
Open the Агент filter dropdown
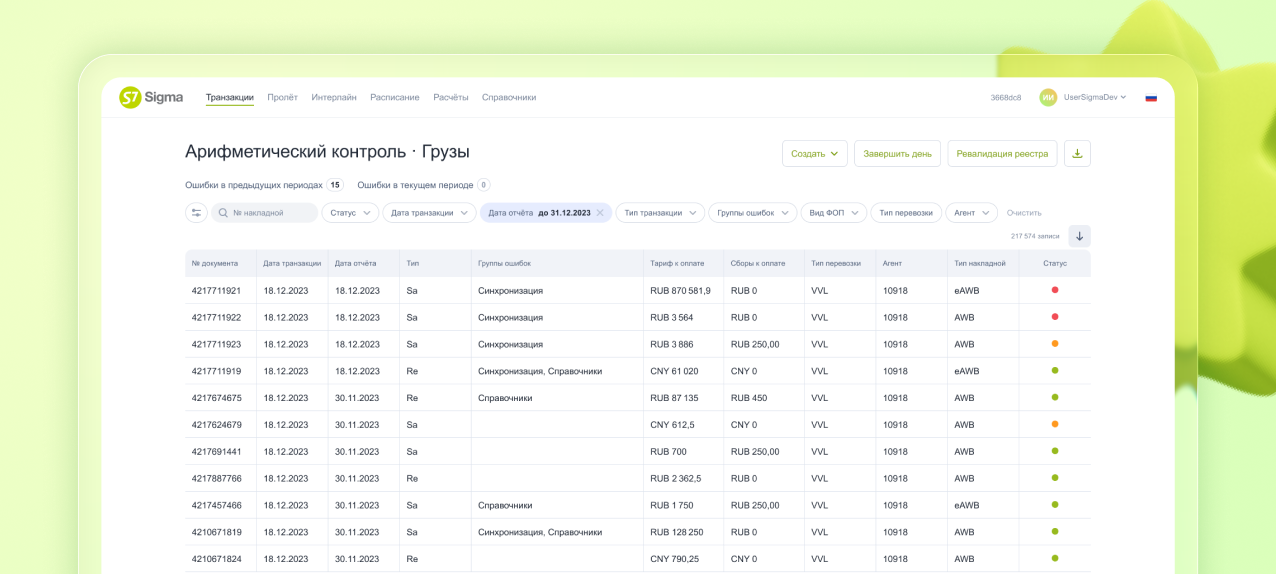(972, 213)
